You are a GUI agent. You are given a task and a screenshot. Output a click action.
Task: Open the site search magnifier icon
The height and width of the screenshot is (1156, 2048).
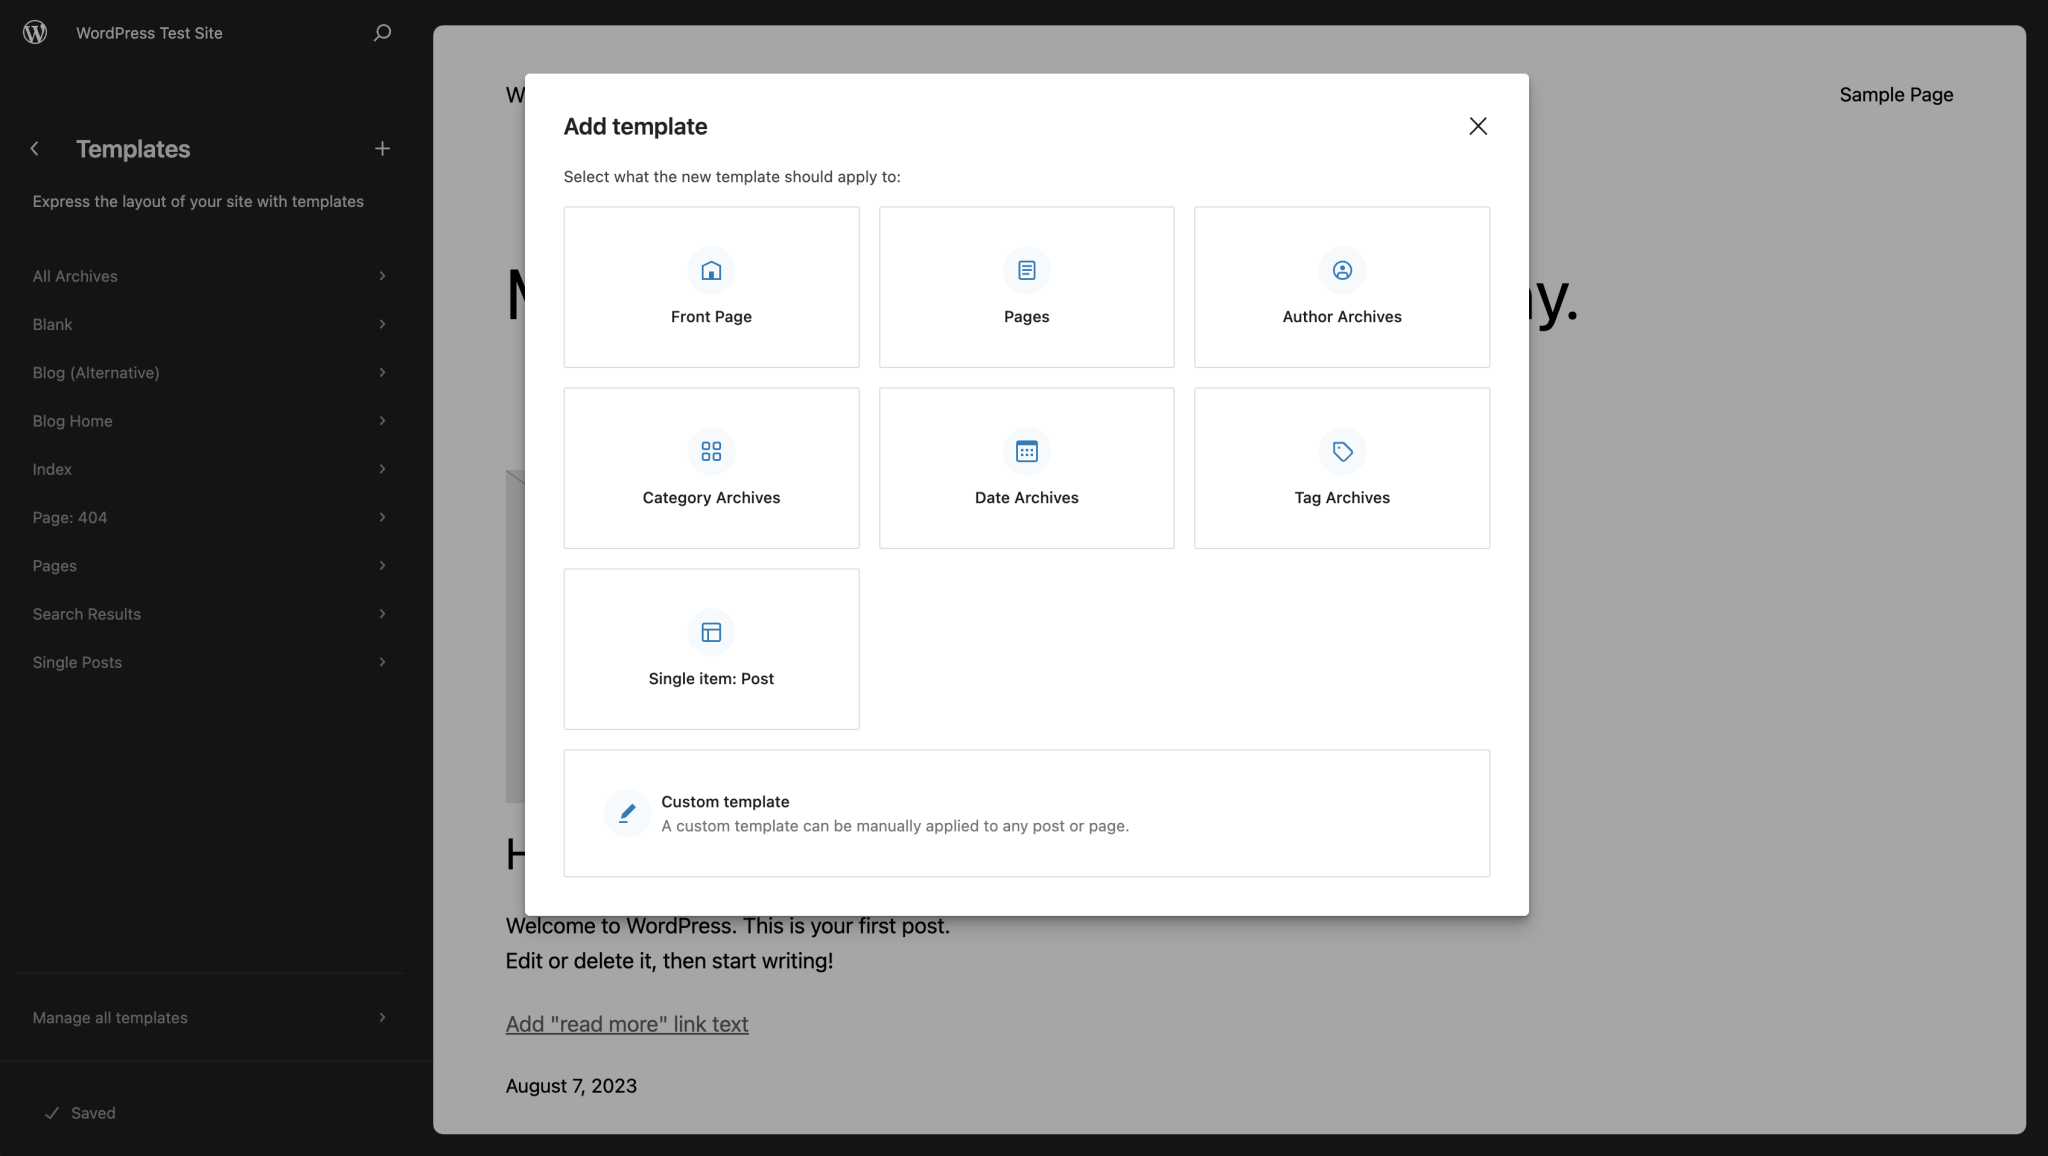(382, 33)
